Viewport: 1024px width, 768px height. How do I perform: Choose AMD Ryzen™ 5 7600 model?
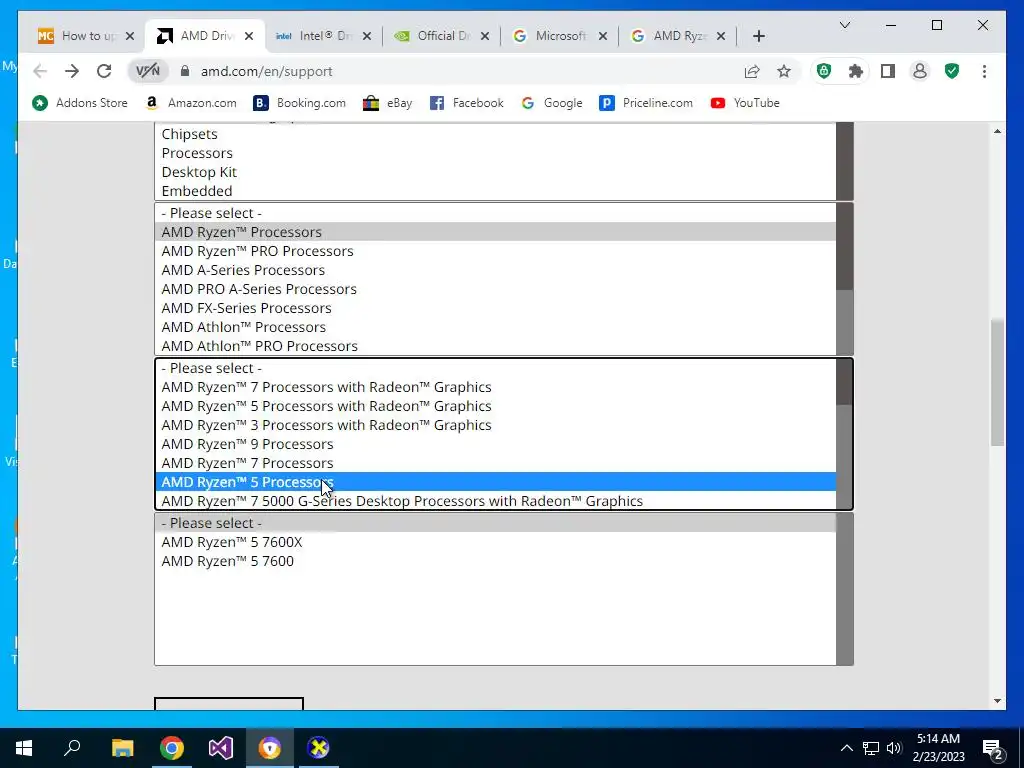click(495, 561)
